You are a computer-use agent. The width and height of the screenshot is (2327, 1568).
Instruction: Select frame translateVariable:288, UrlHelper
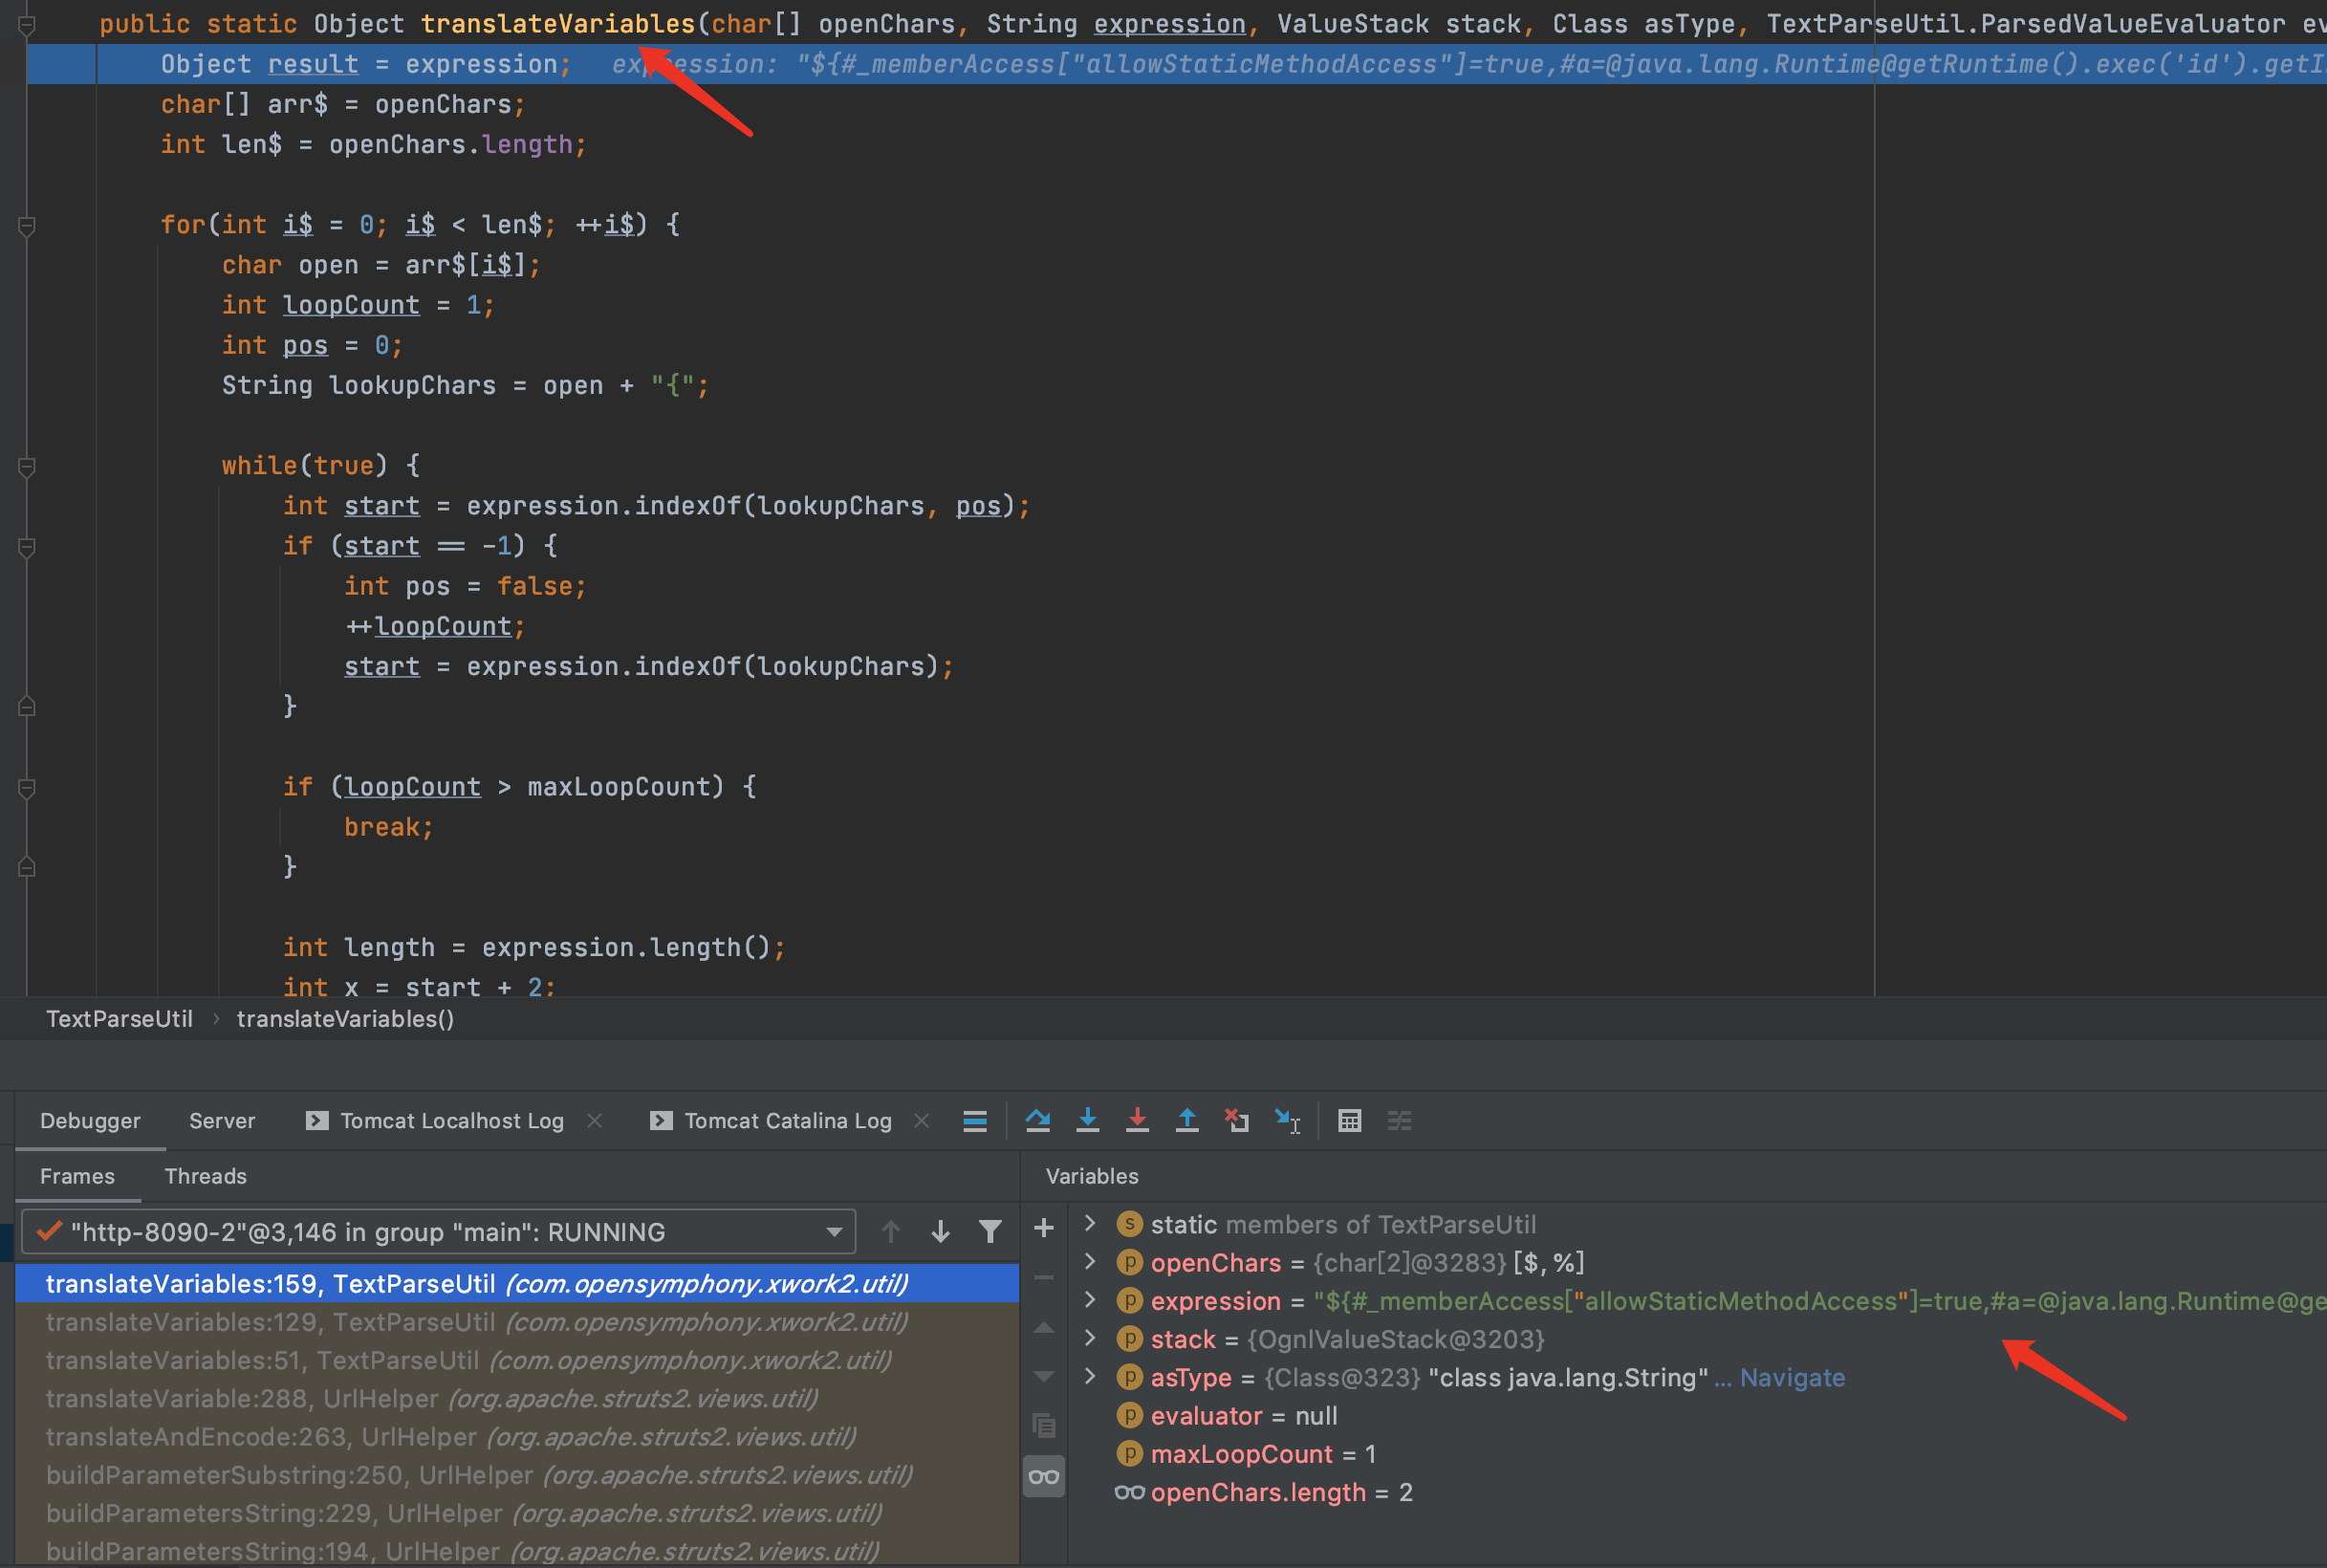tap(517, 1399)
